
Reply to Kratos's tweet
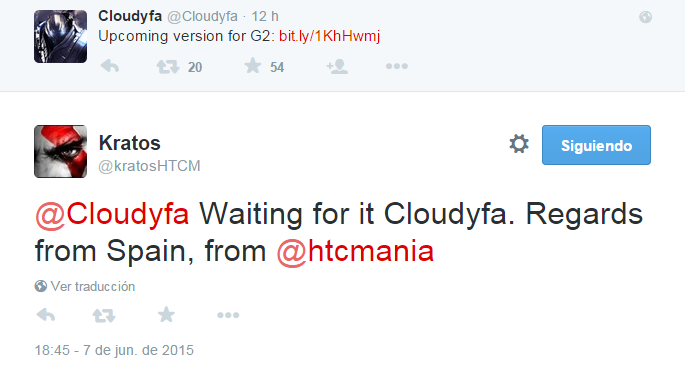pyautogui.click(x=46, y=315)
